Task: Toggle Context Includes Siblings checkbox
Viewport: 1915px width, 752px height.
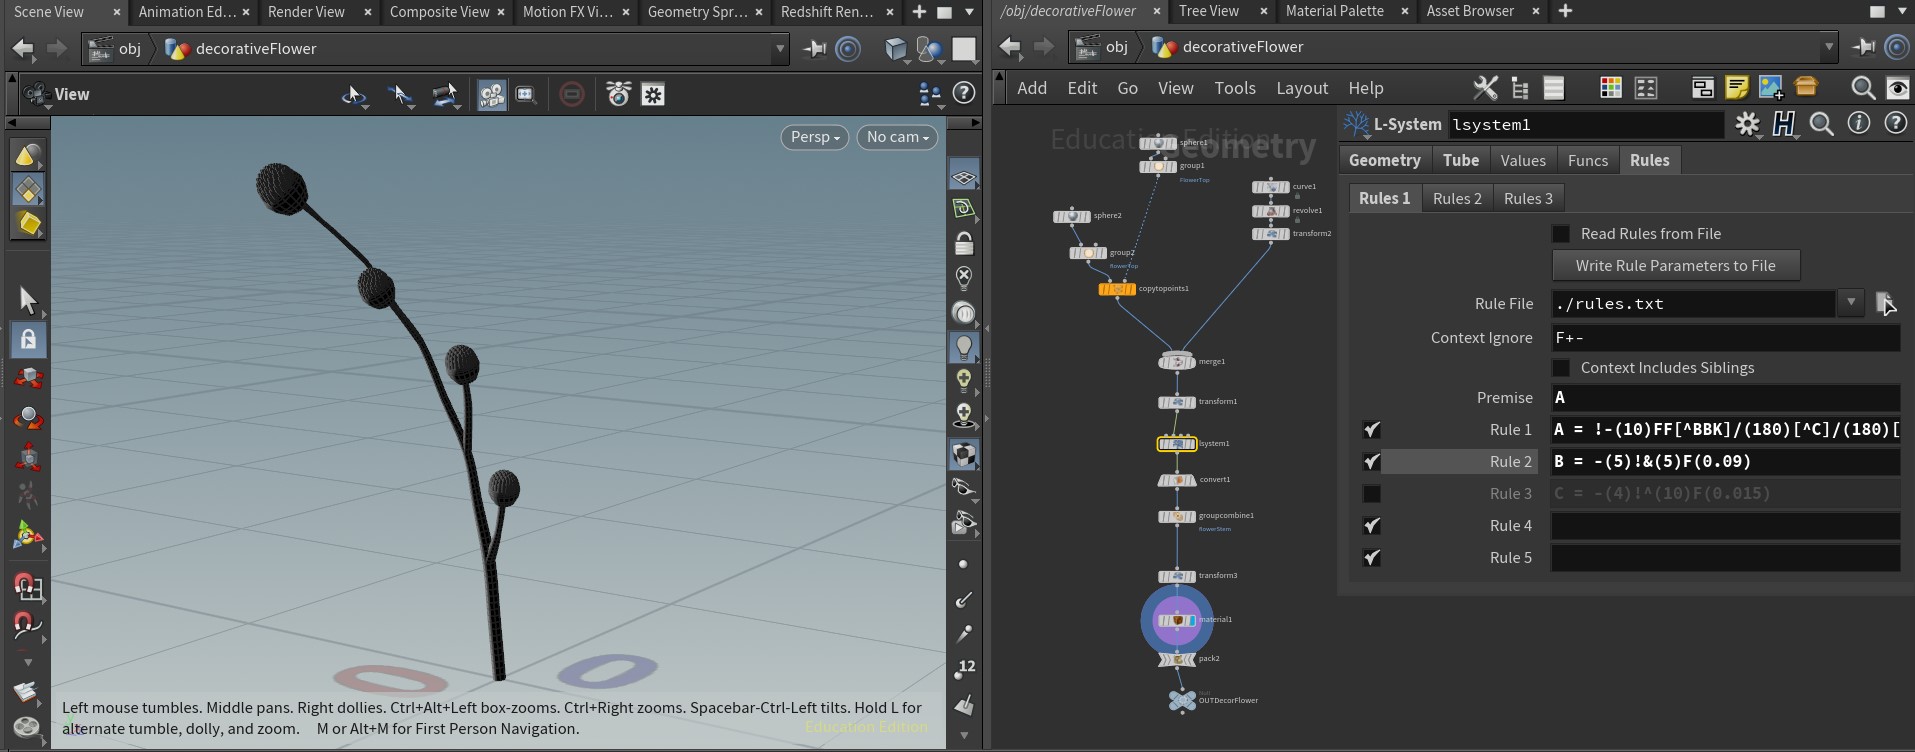Action: coord(1561,368)
